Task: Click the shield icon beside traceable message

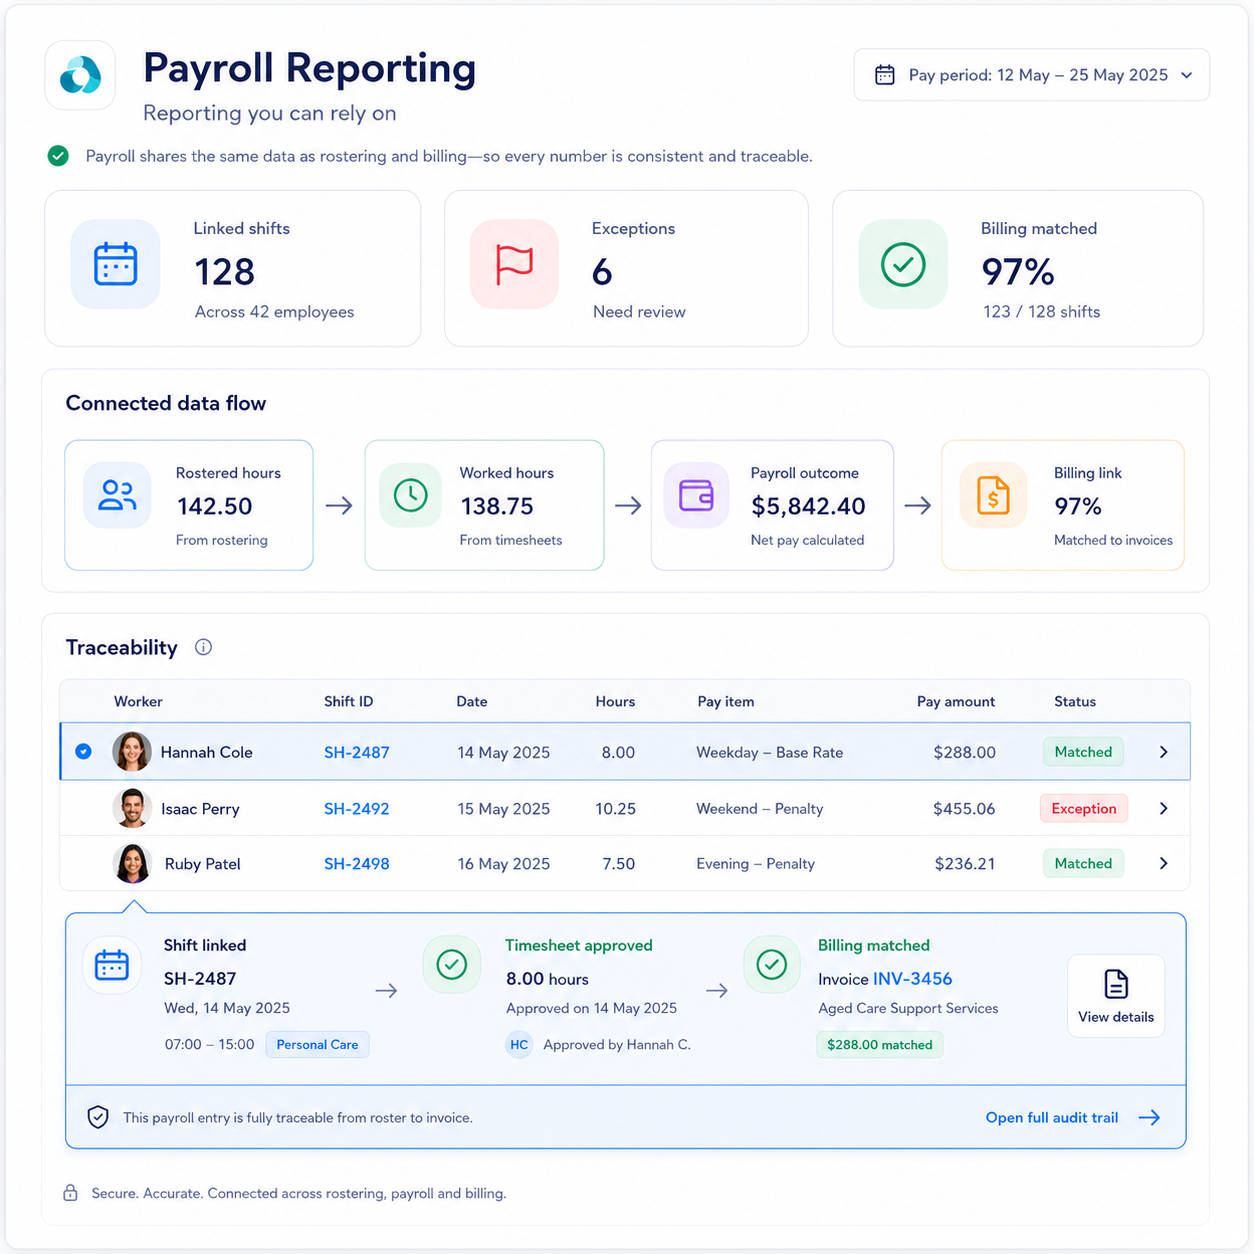Action: (98, 1117)
